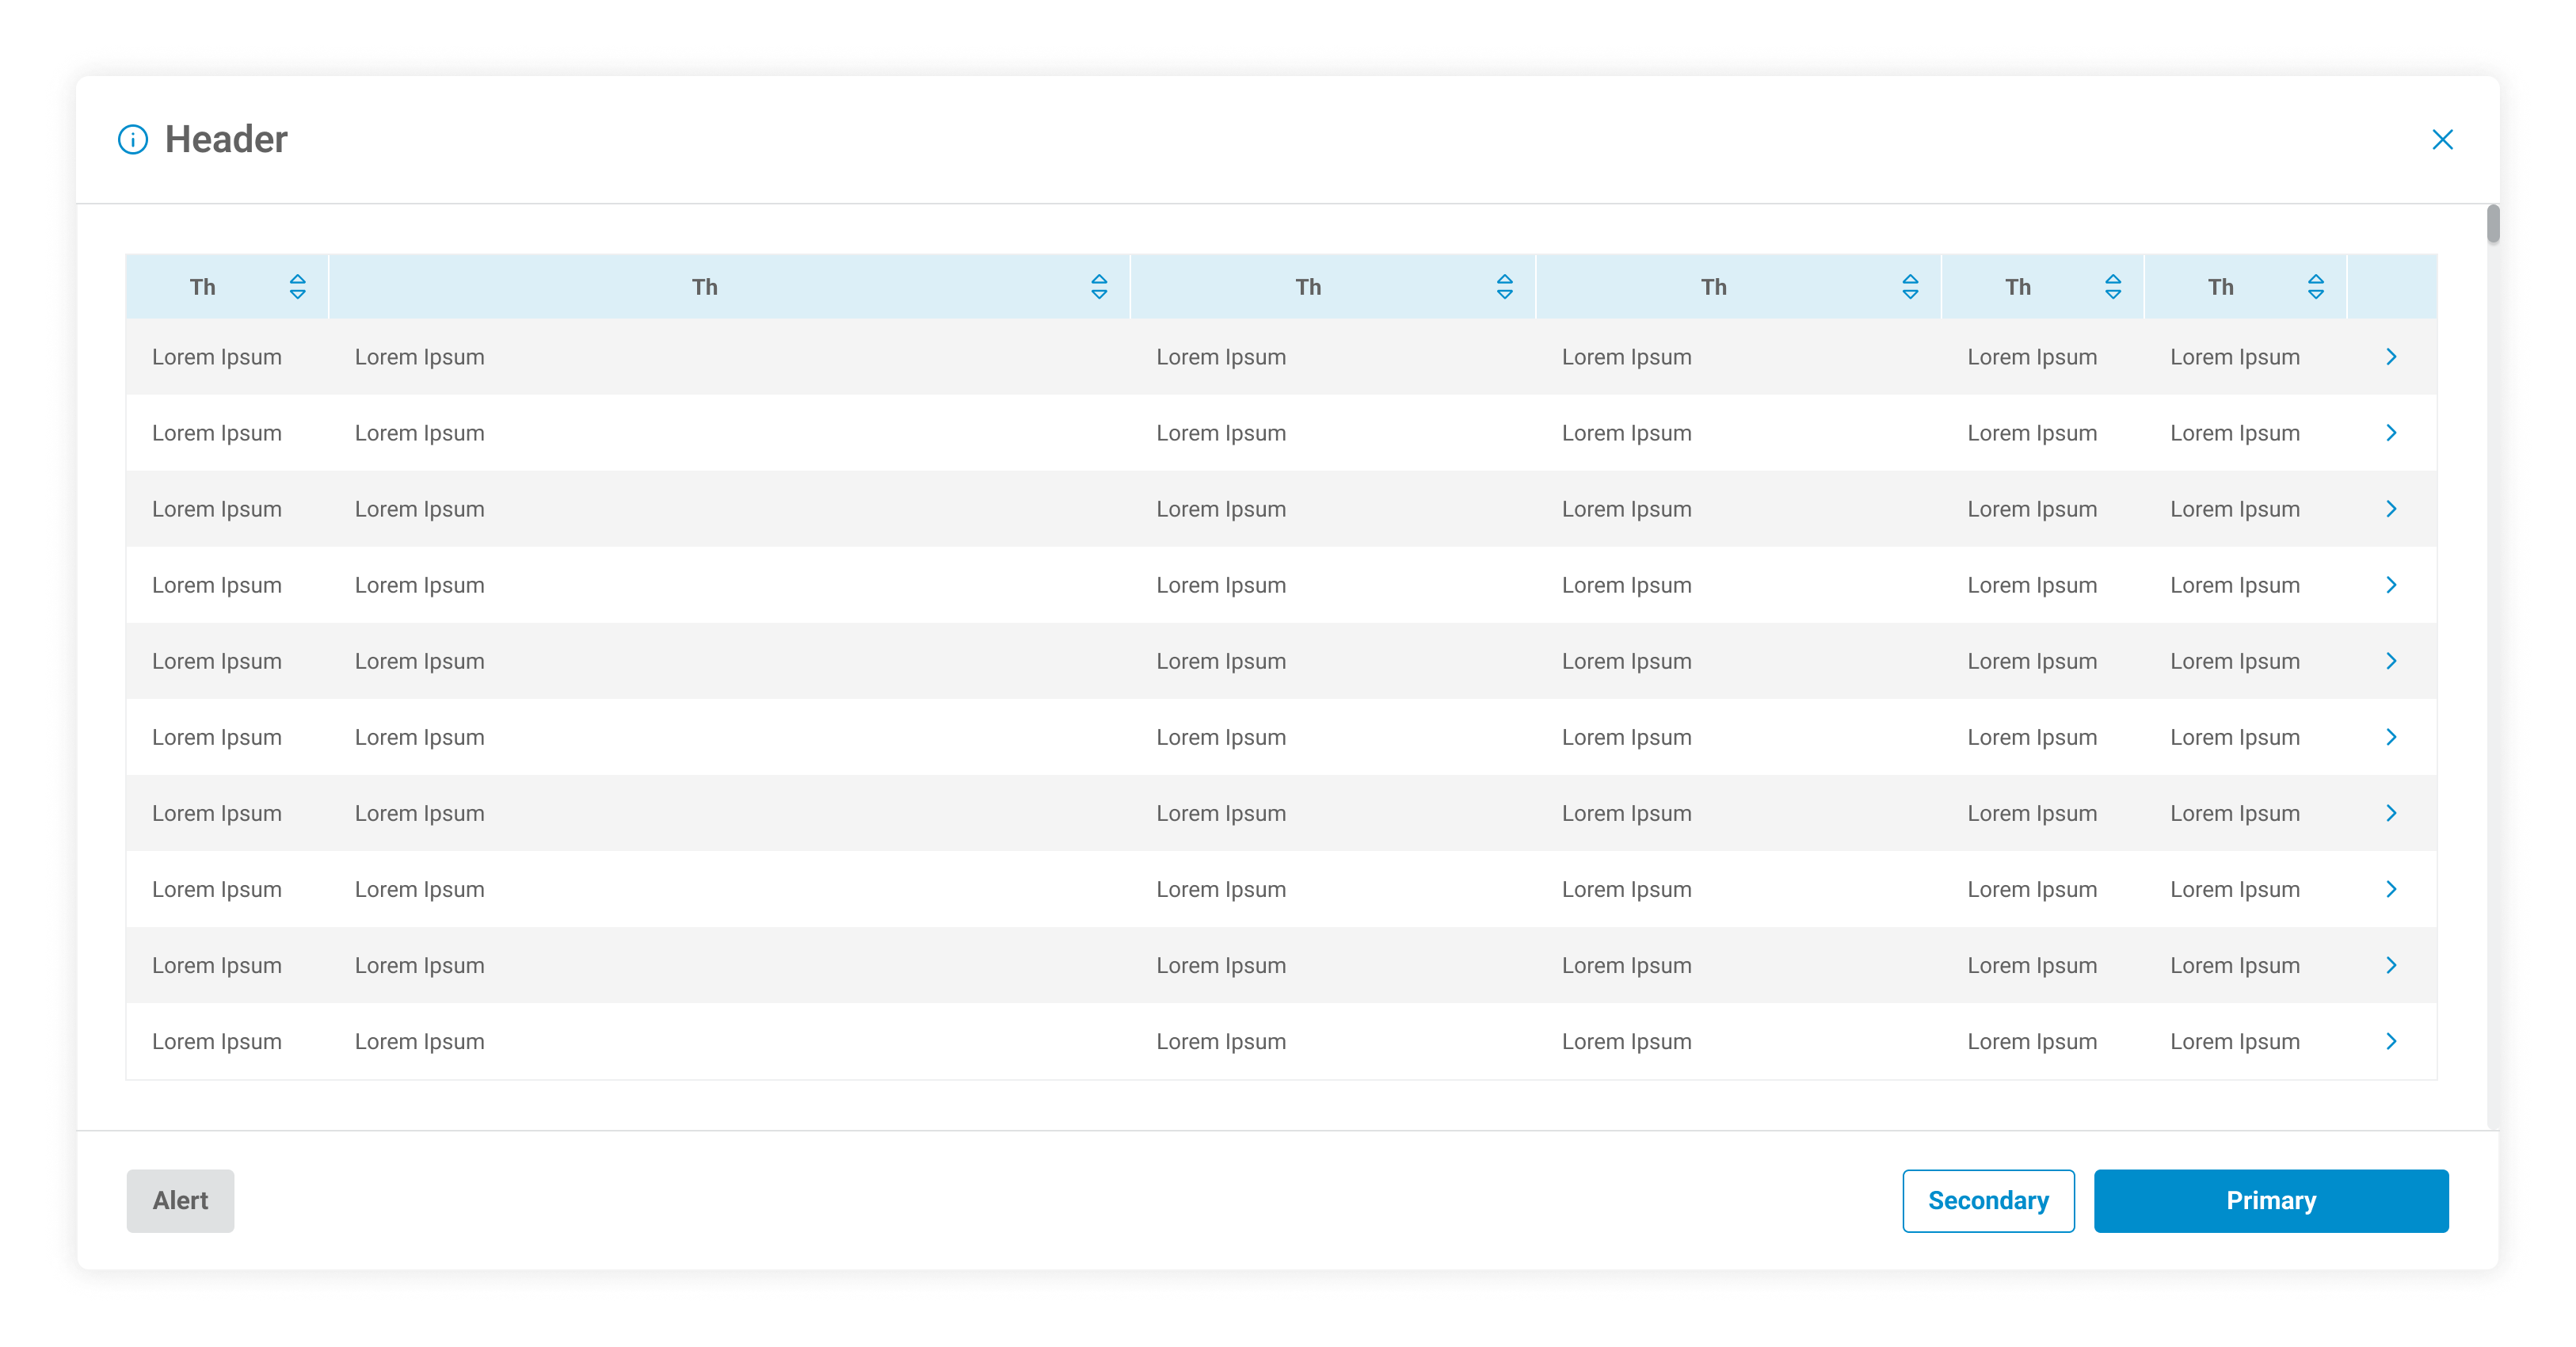The image size is (2576, 1347).
Task: Sort the first Th column
Action: (297, 287)
